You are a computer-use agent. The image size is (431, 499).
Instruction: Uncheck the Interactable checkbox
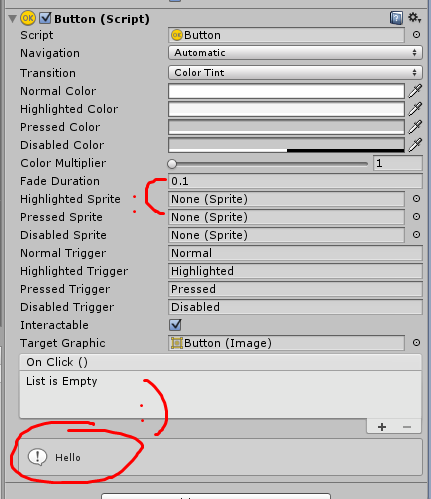click(x=175, y=325)
